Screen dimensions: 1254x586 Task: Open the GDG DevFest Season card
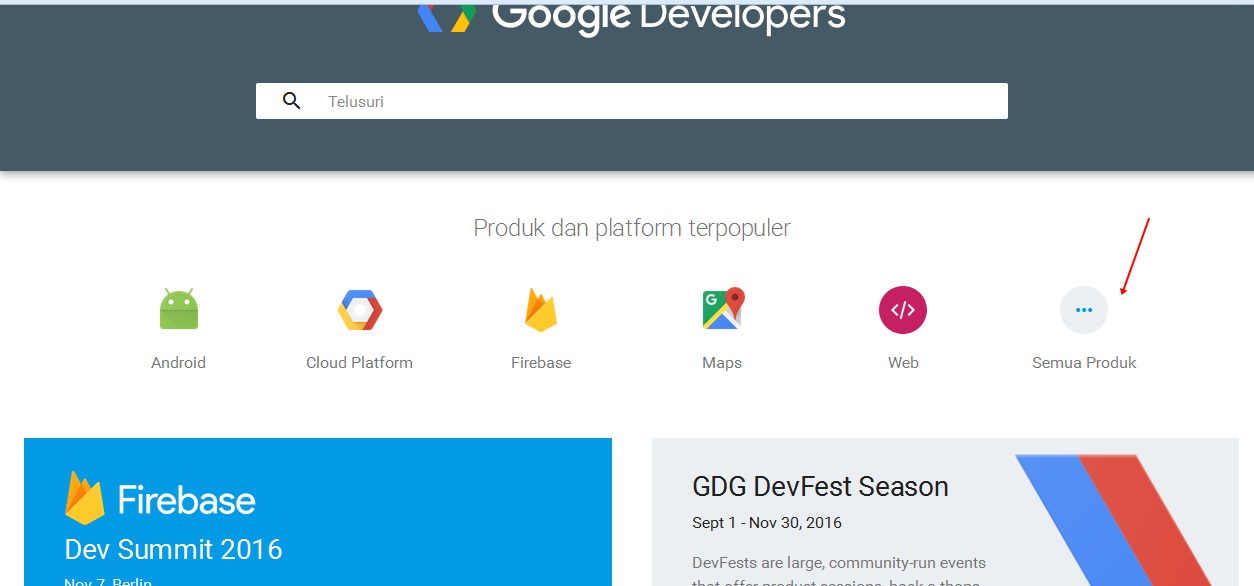[945, 512]
